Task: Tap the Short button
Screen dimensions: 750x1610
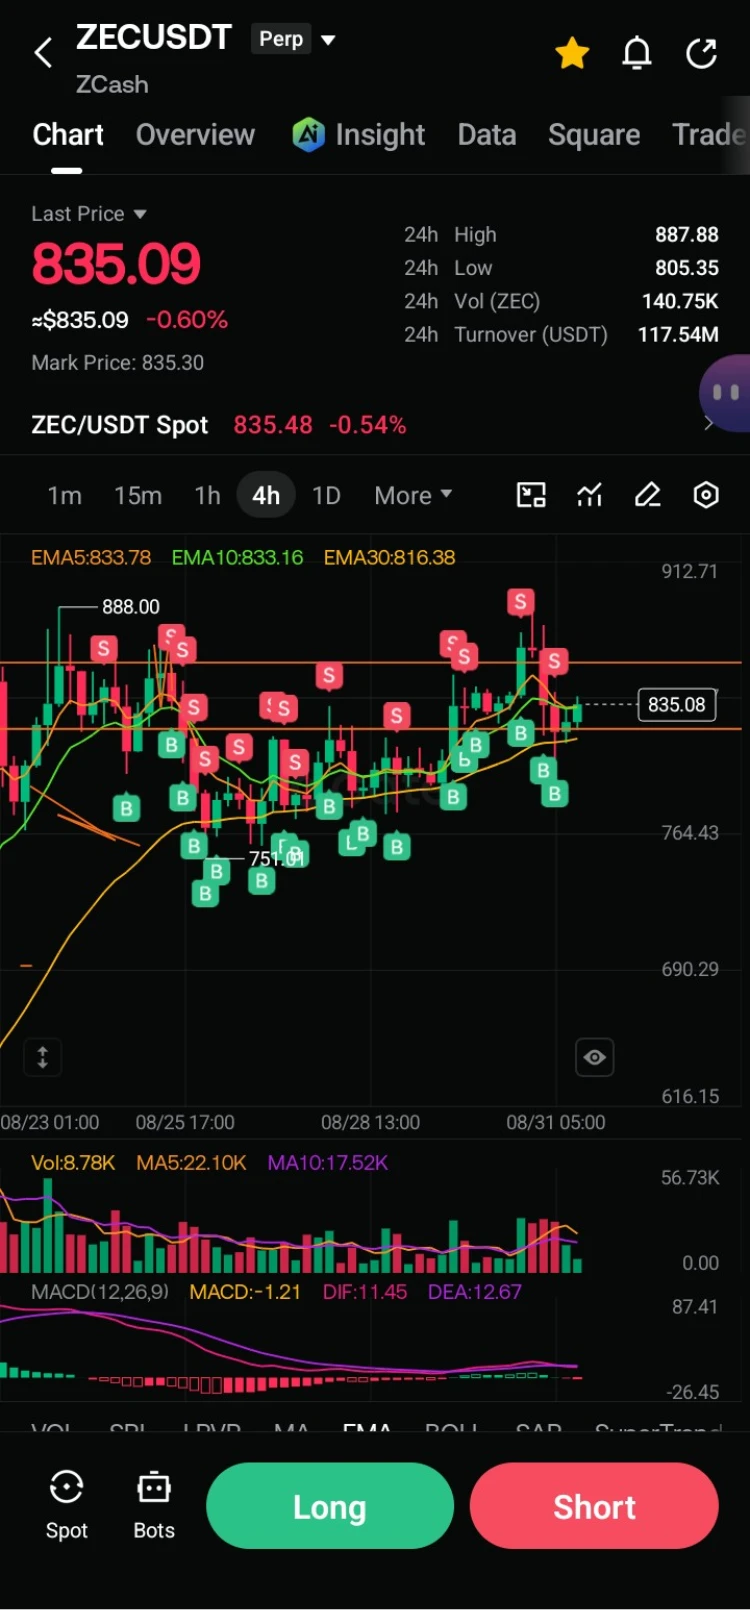Action: click(x=594, y=1506)
